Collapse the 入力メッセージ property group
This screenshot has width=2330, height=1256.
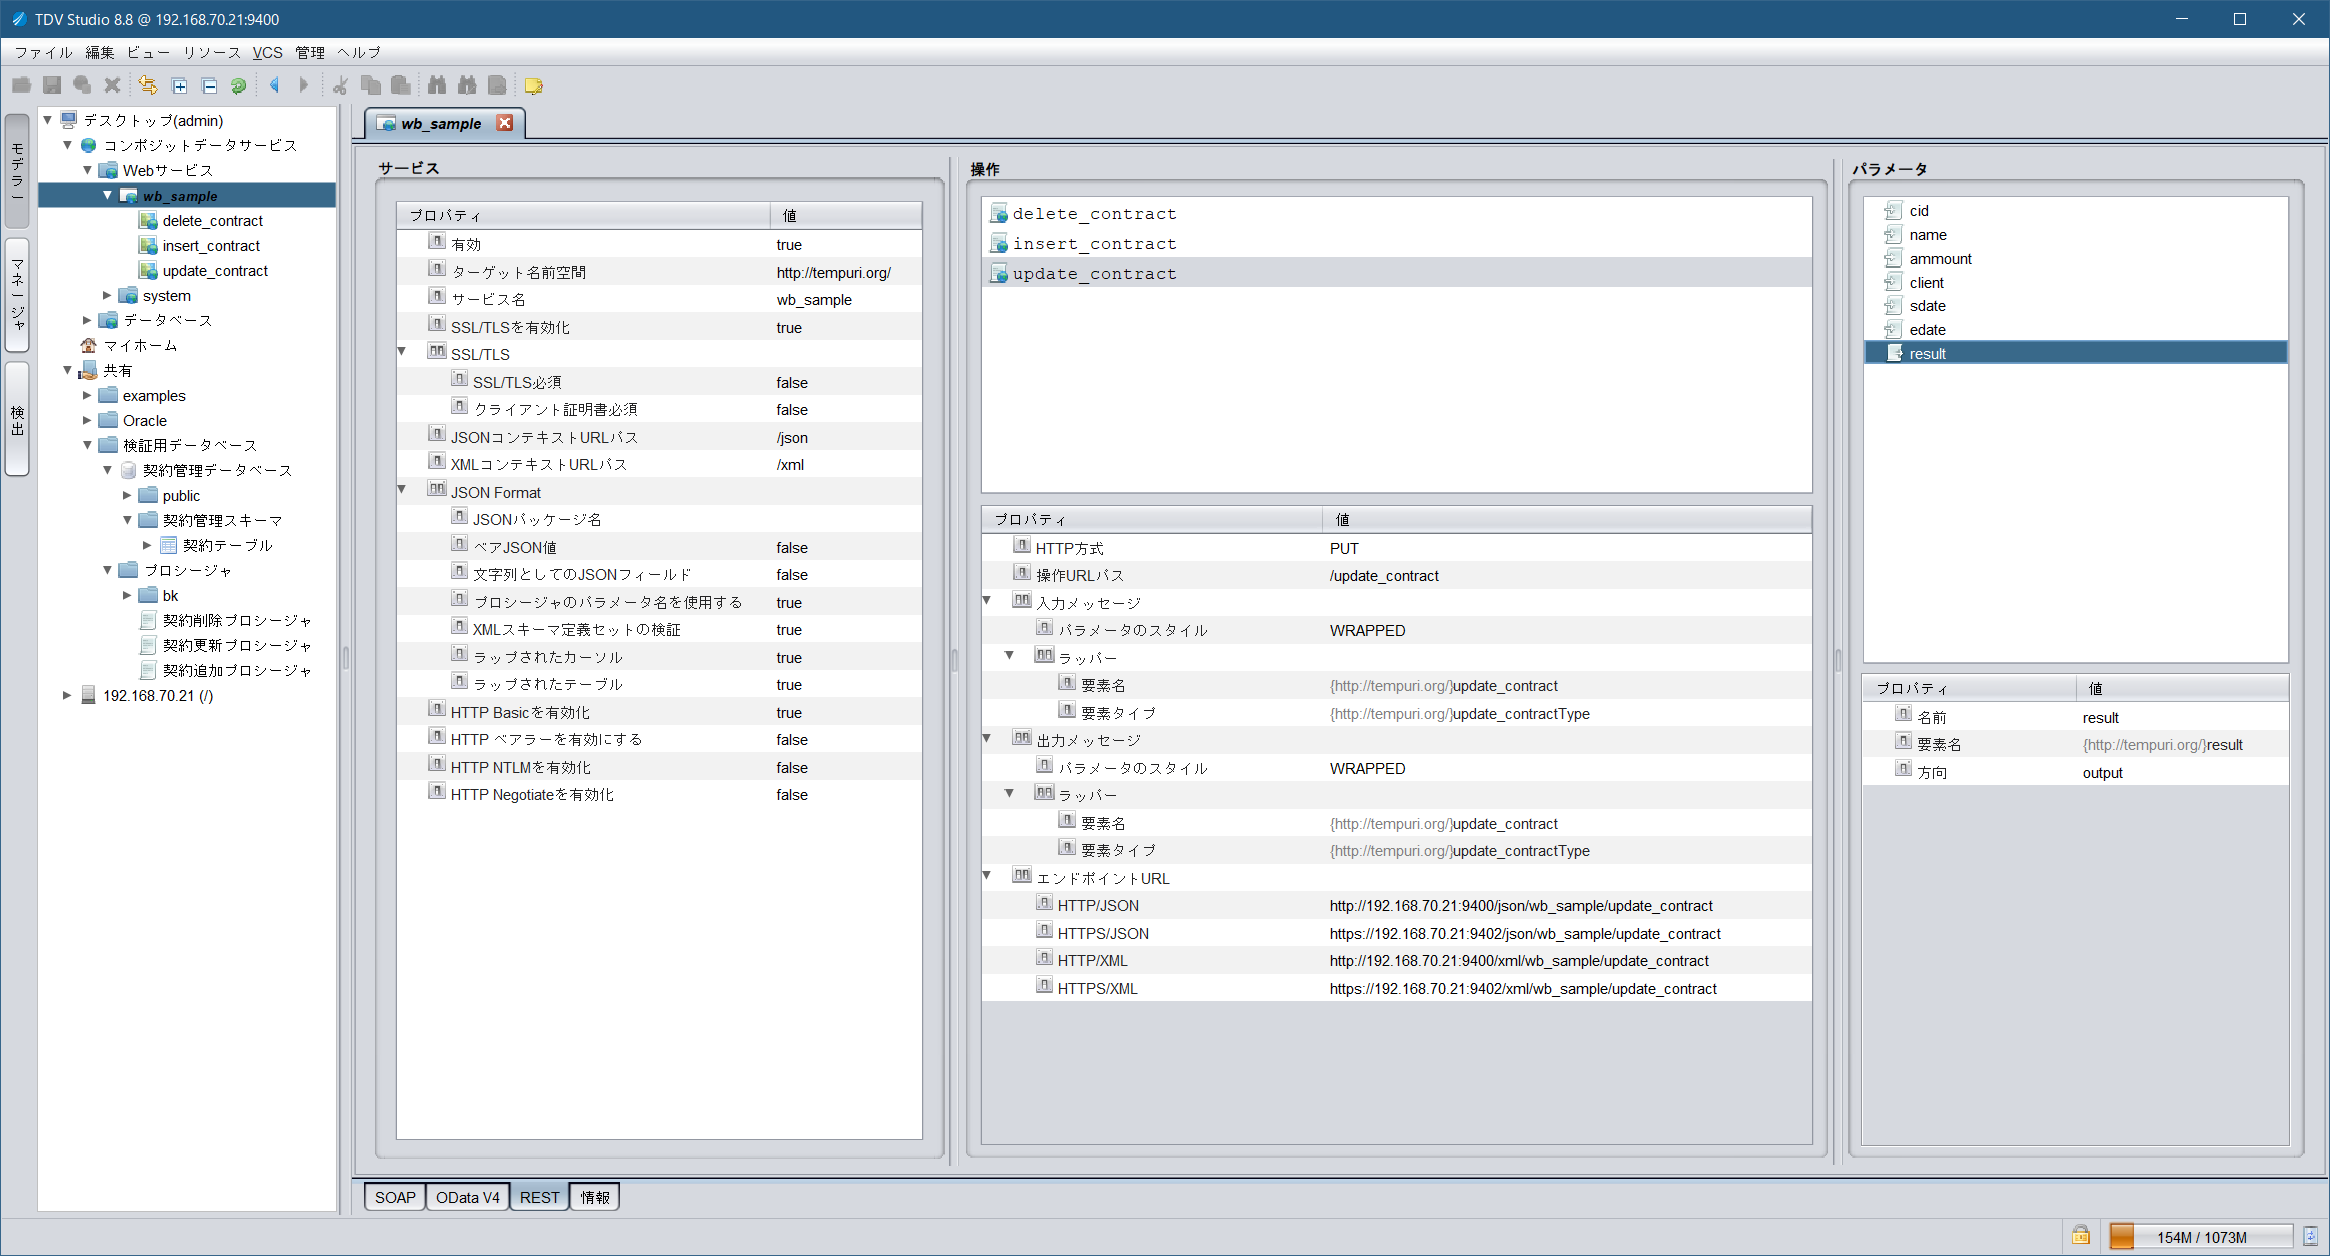(987, 600)
